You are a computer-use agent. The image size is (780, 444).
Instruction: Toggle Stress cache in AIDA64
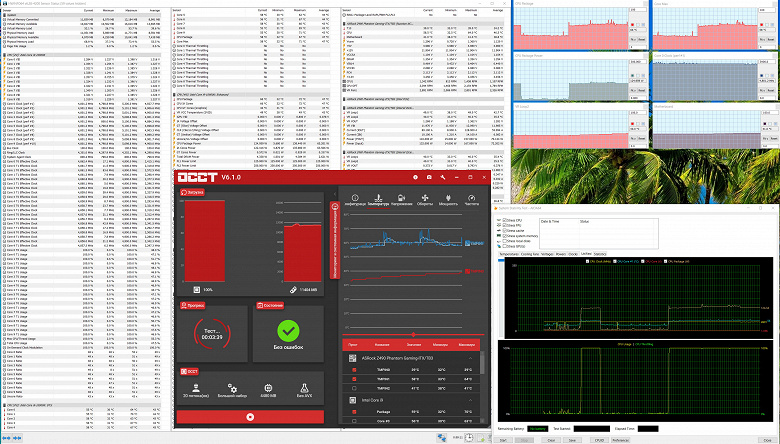(504, 231)
